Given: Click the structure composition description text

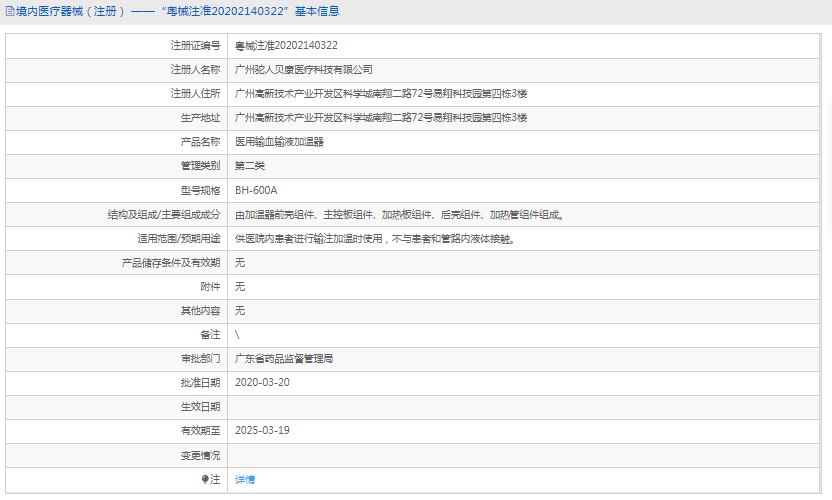Looking at the screenshot, I should coord(400,215).
